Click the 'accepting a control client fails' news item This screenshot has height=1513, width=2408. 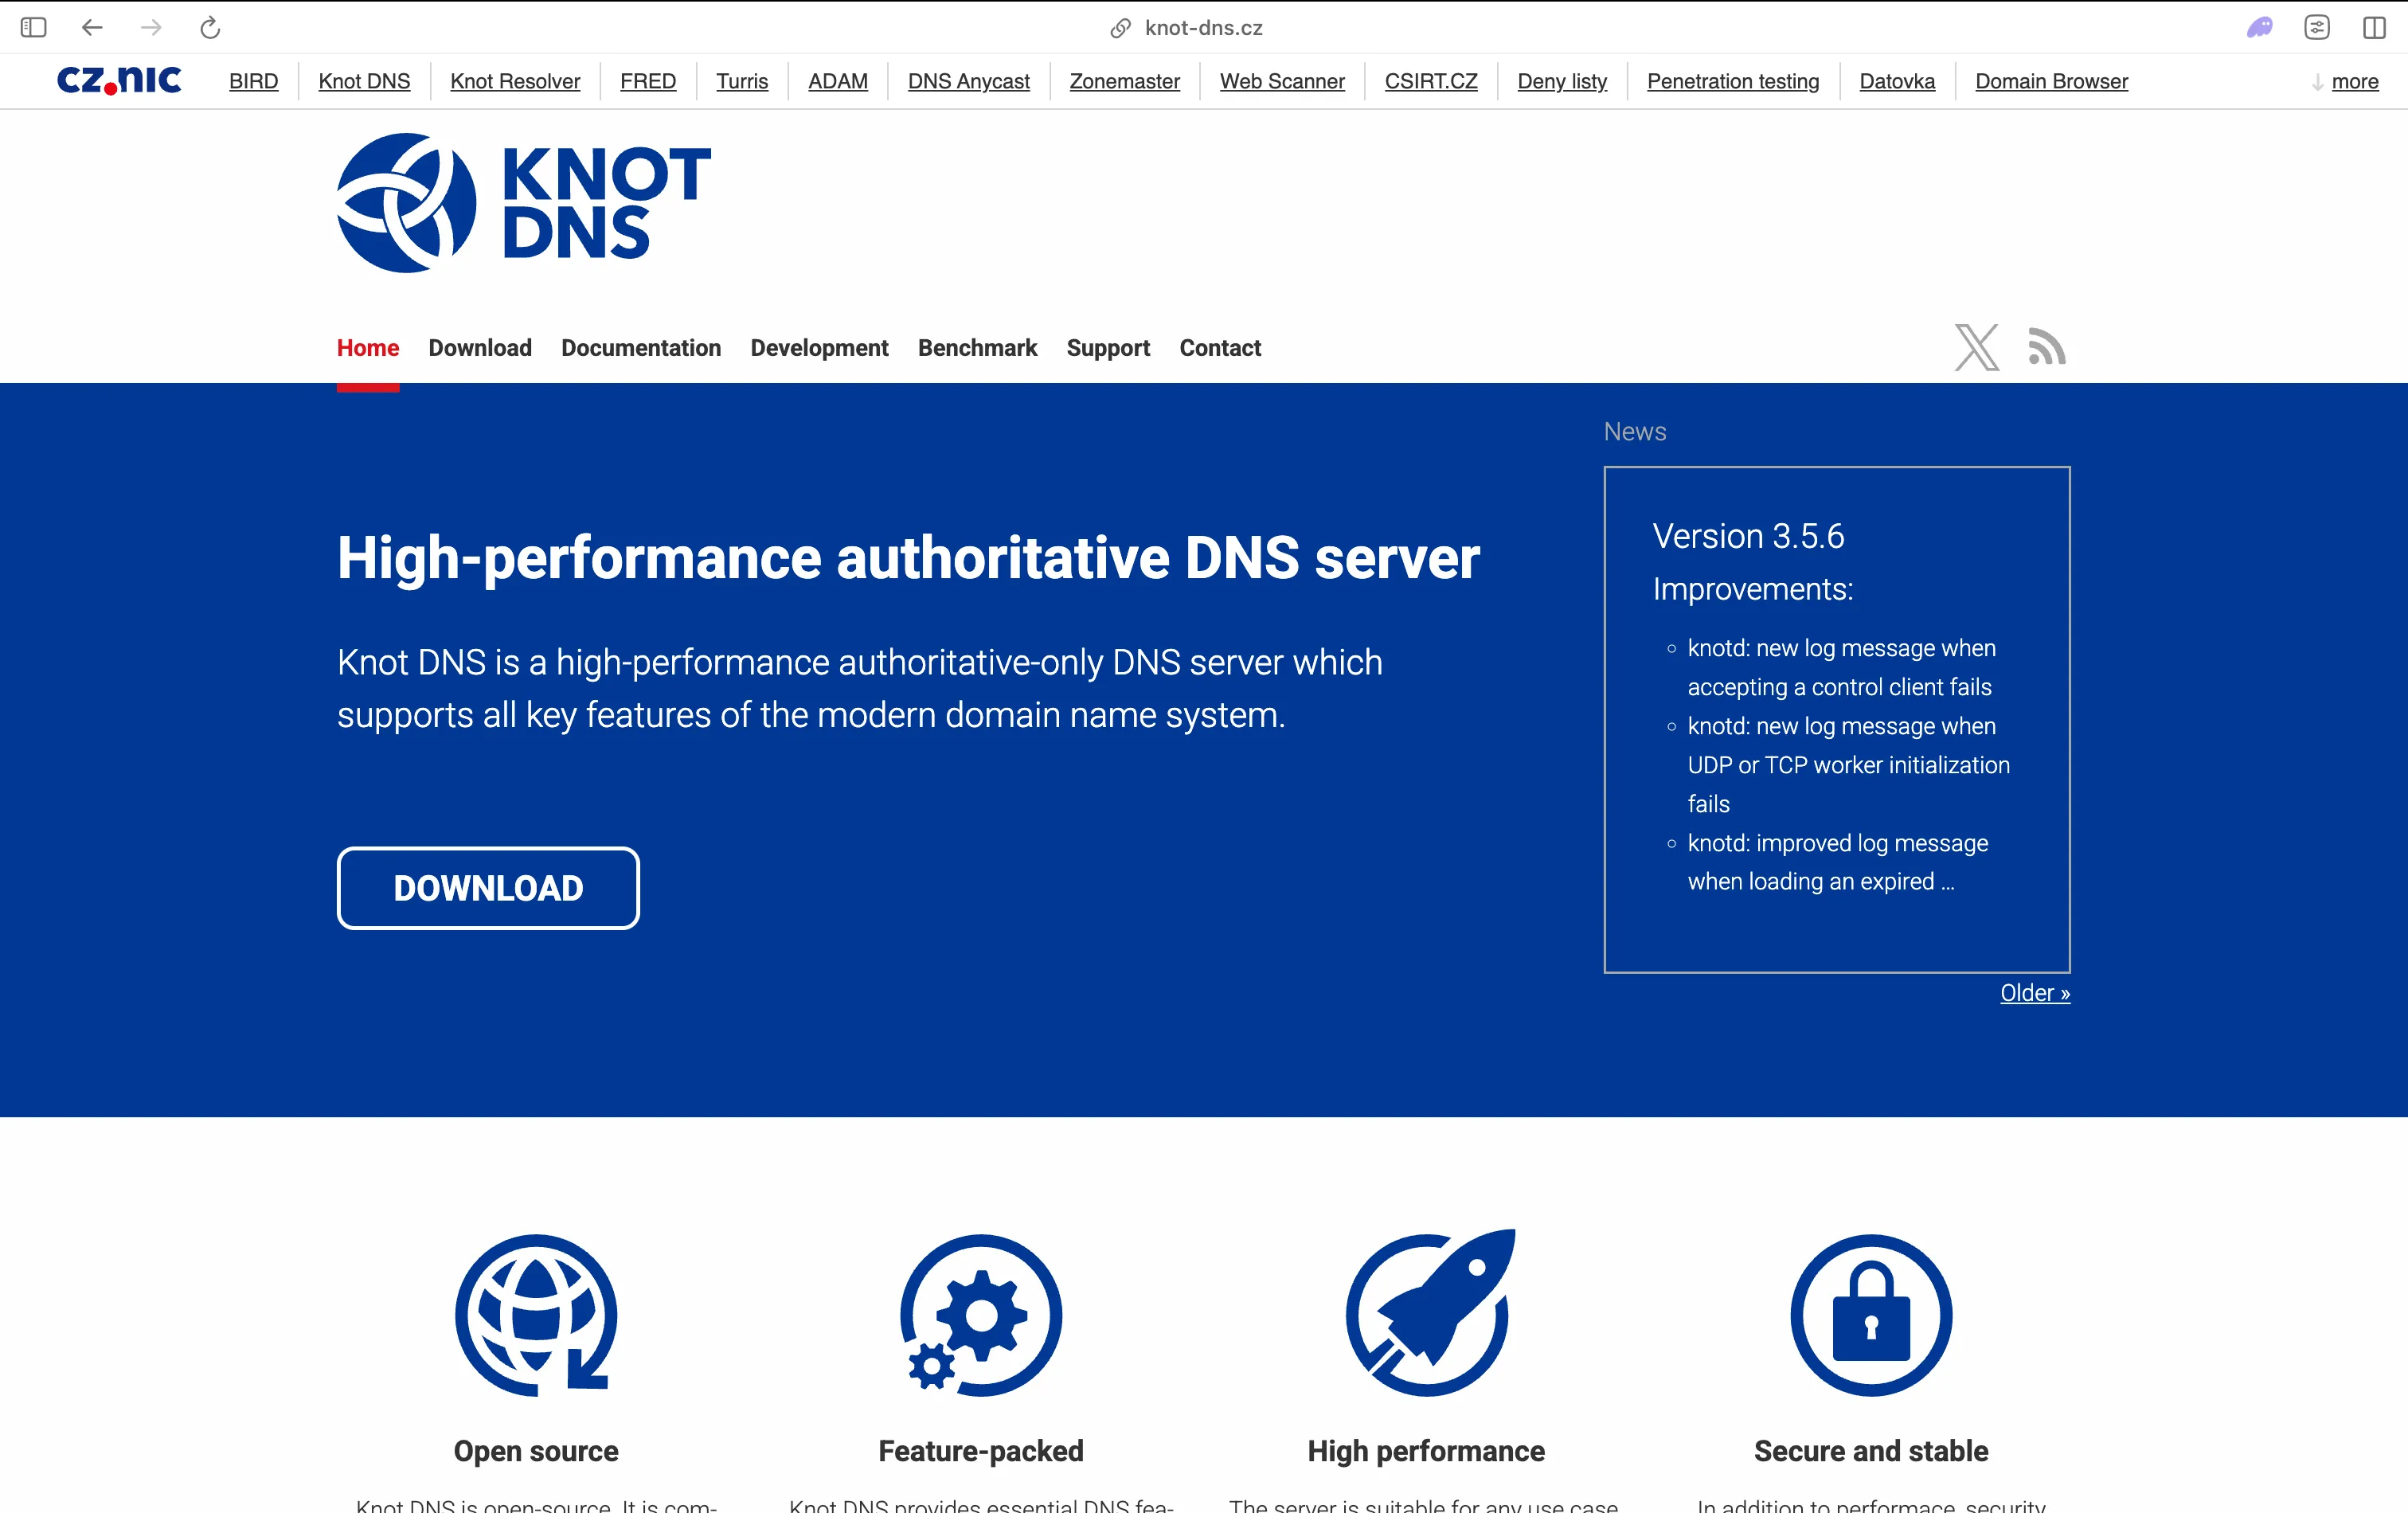click(x=1839, y=687)
